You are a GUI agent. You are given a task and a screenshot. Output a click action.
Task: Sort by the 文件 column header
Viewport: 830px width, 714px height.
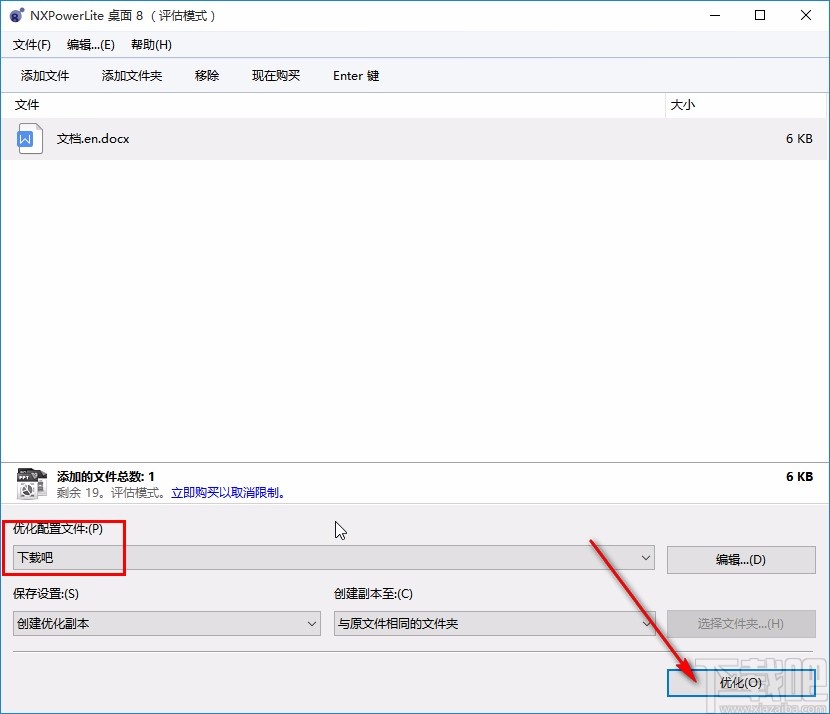(x=333, y=105)
